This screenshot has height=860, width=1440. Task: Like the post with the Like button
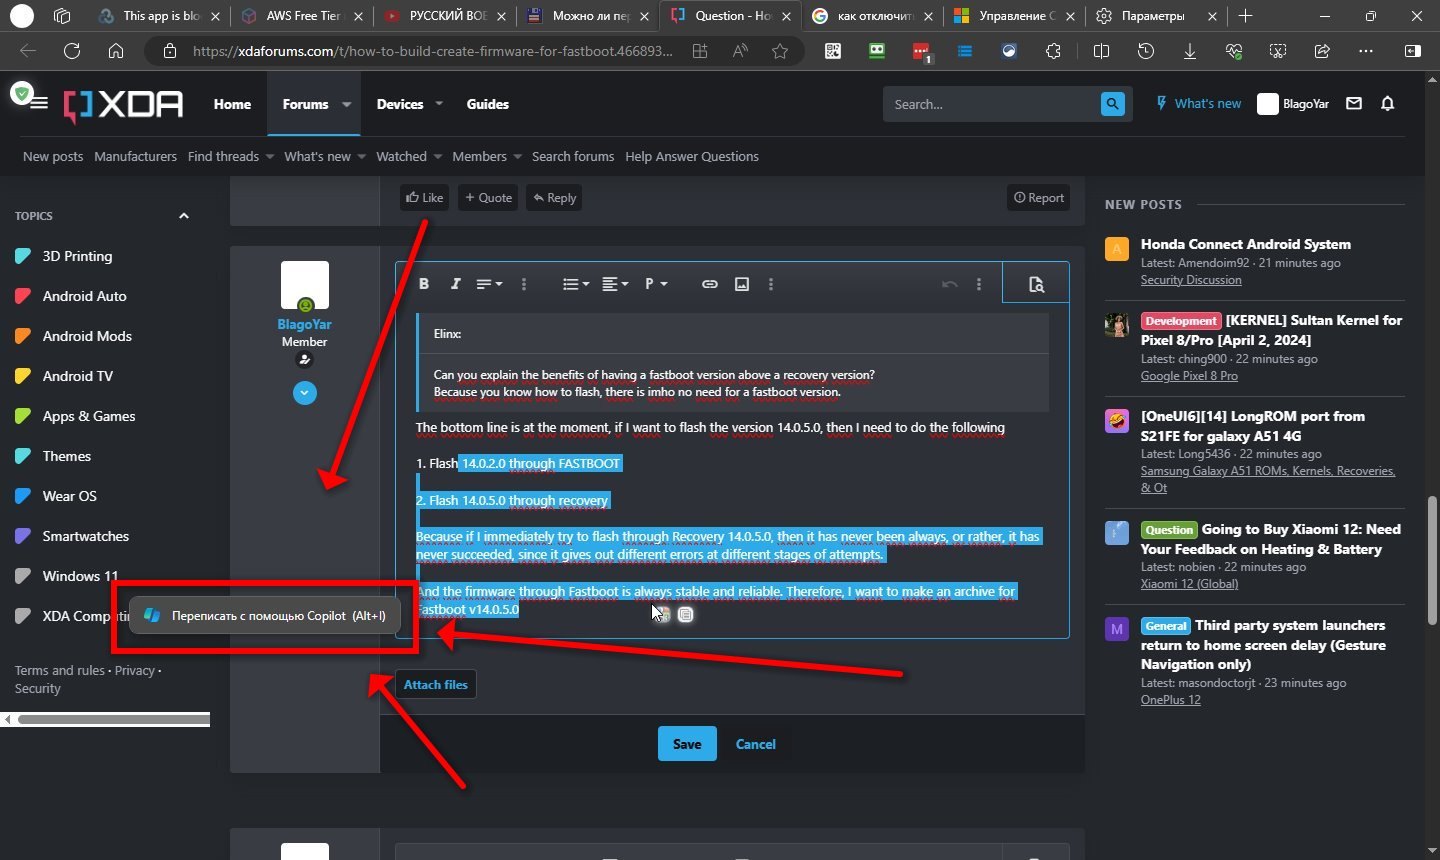(x=425, y=198)
